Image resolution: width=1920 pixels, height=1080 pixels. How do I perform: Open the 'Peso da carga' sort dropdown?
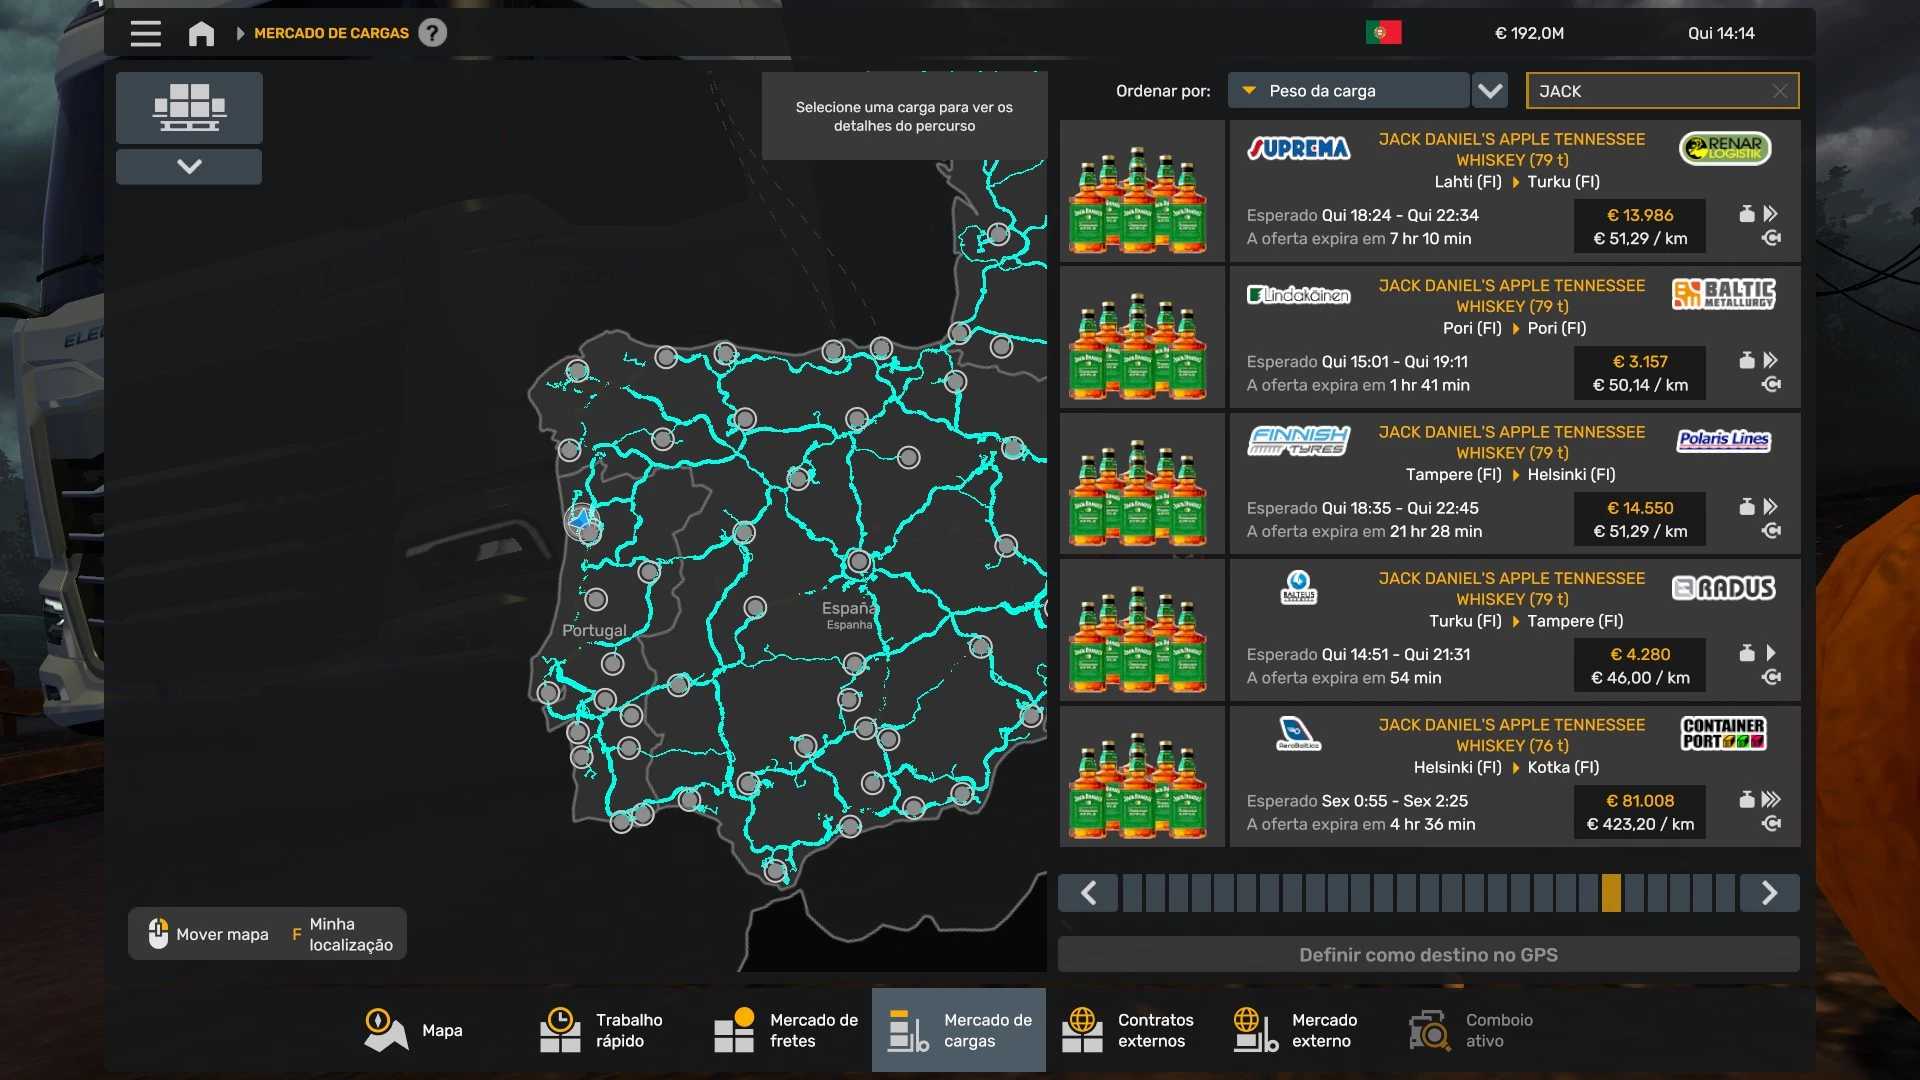(1348, 91)
